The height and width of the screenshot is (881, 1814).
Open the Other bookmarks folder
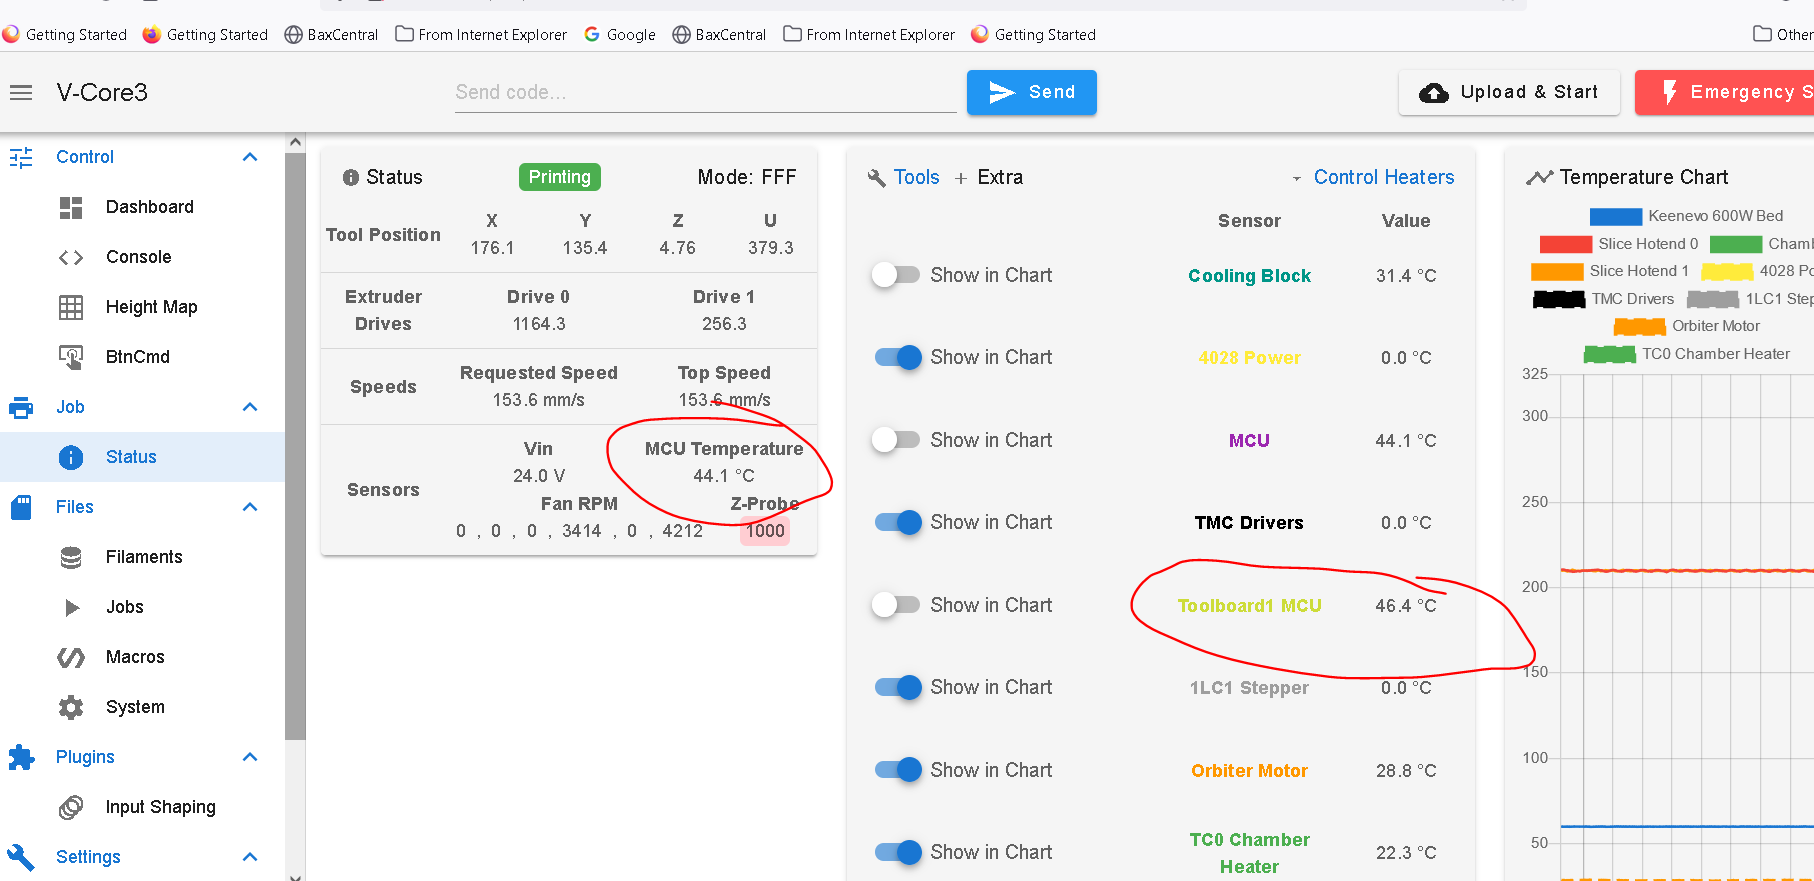(1783, 35)
